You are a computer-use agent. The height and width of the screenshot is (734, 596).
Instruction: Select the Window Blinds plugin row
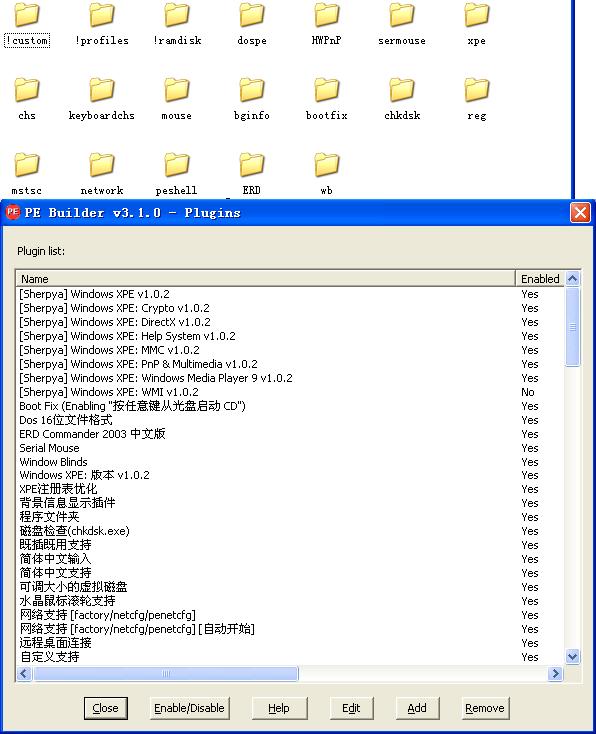[x=290, y=462]
